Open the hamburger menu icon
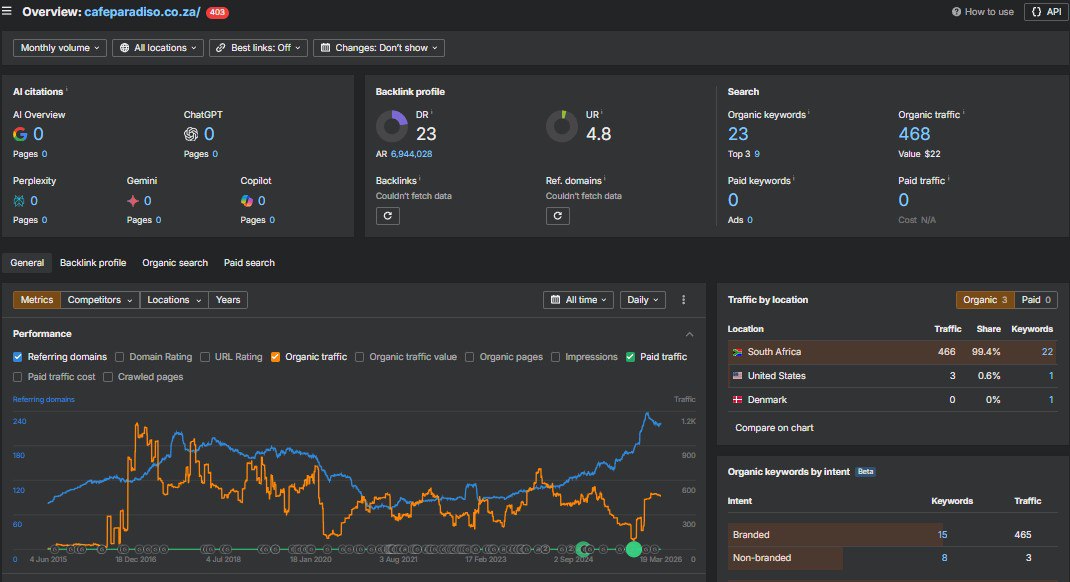The image size is (1070, 582). [7, 11]
